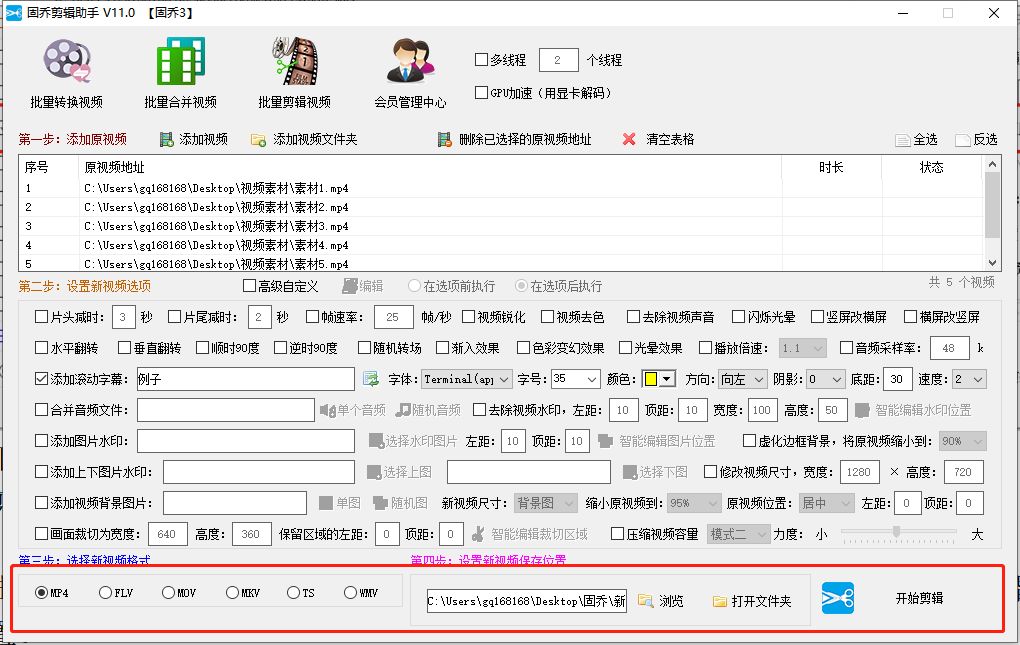Click the 清空表格 button label
The image size is (1020, 645).
click(670, 139)
